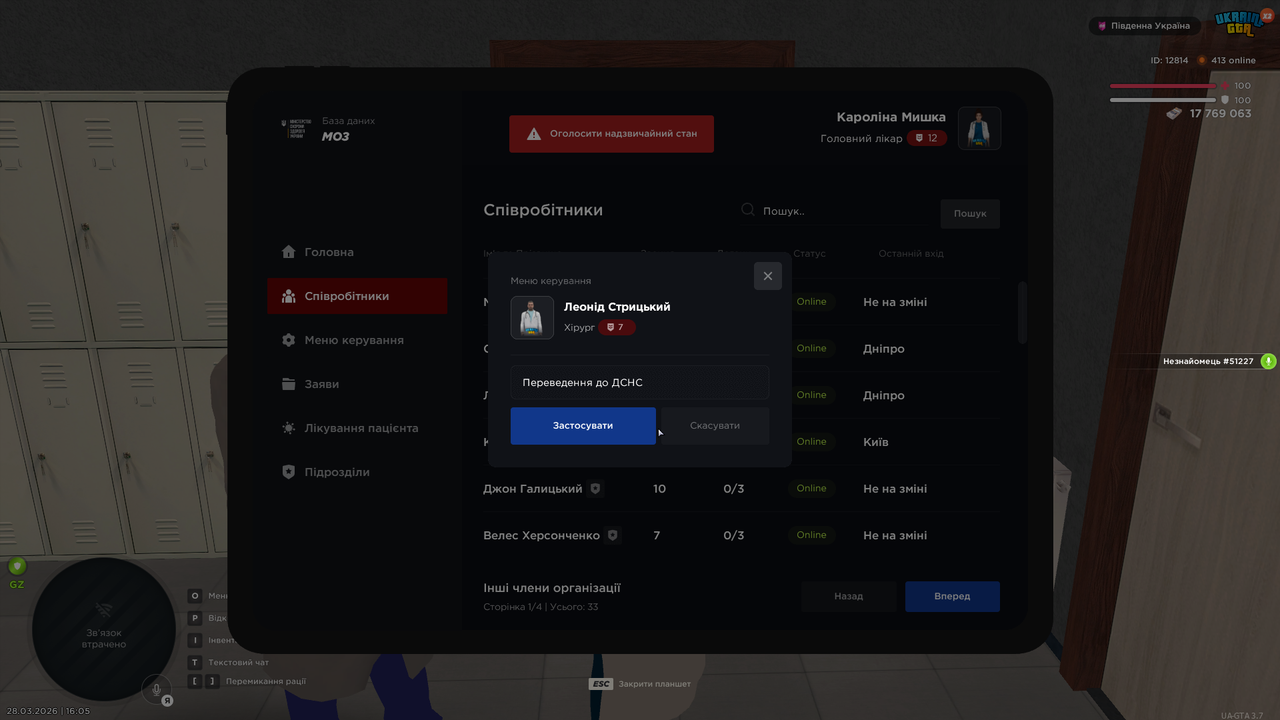
Task: Click the Незнайомець #51227 name tag
Action: (1208, 361)
